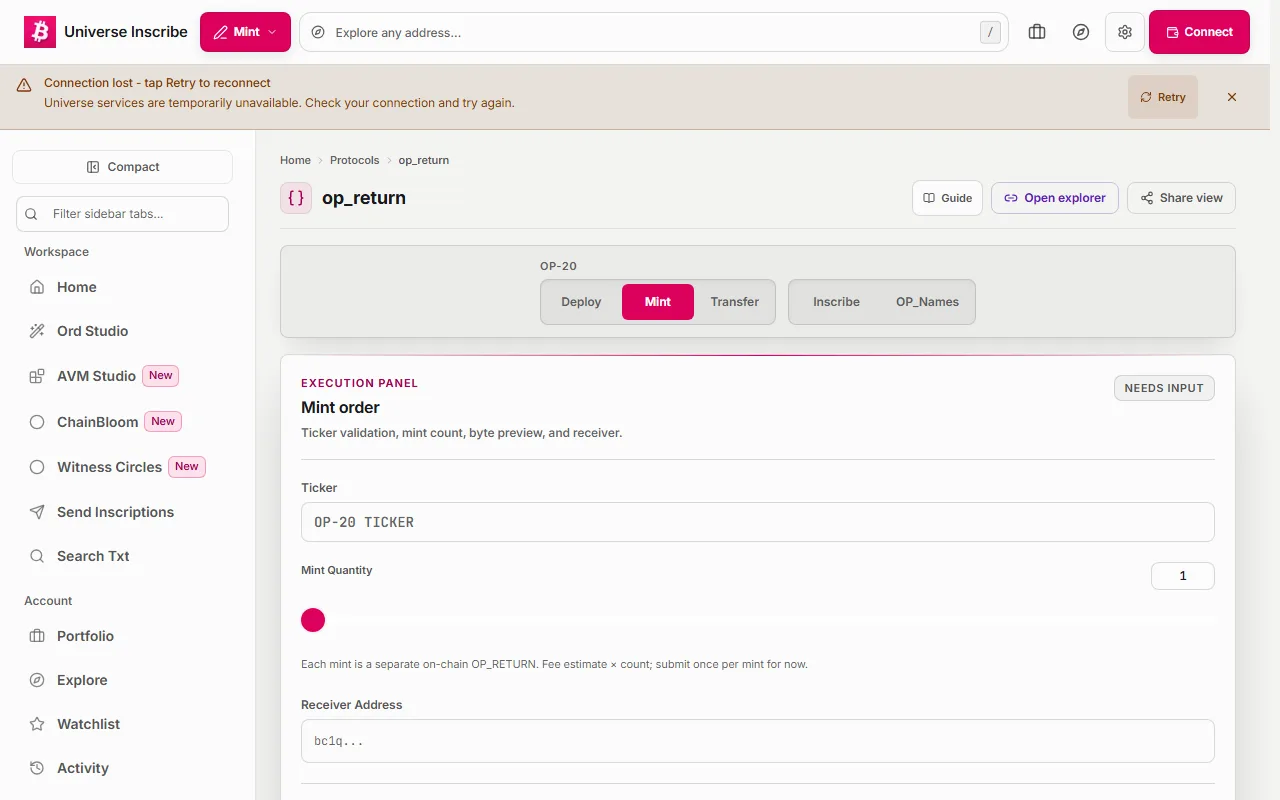Click the EXECUTION PANEL label
This screenshot has height=800, width=1280.
click(360, 383)
